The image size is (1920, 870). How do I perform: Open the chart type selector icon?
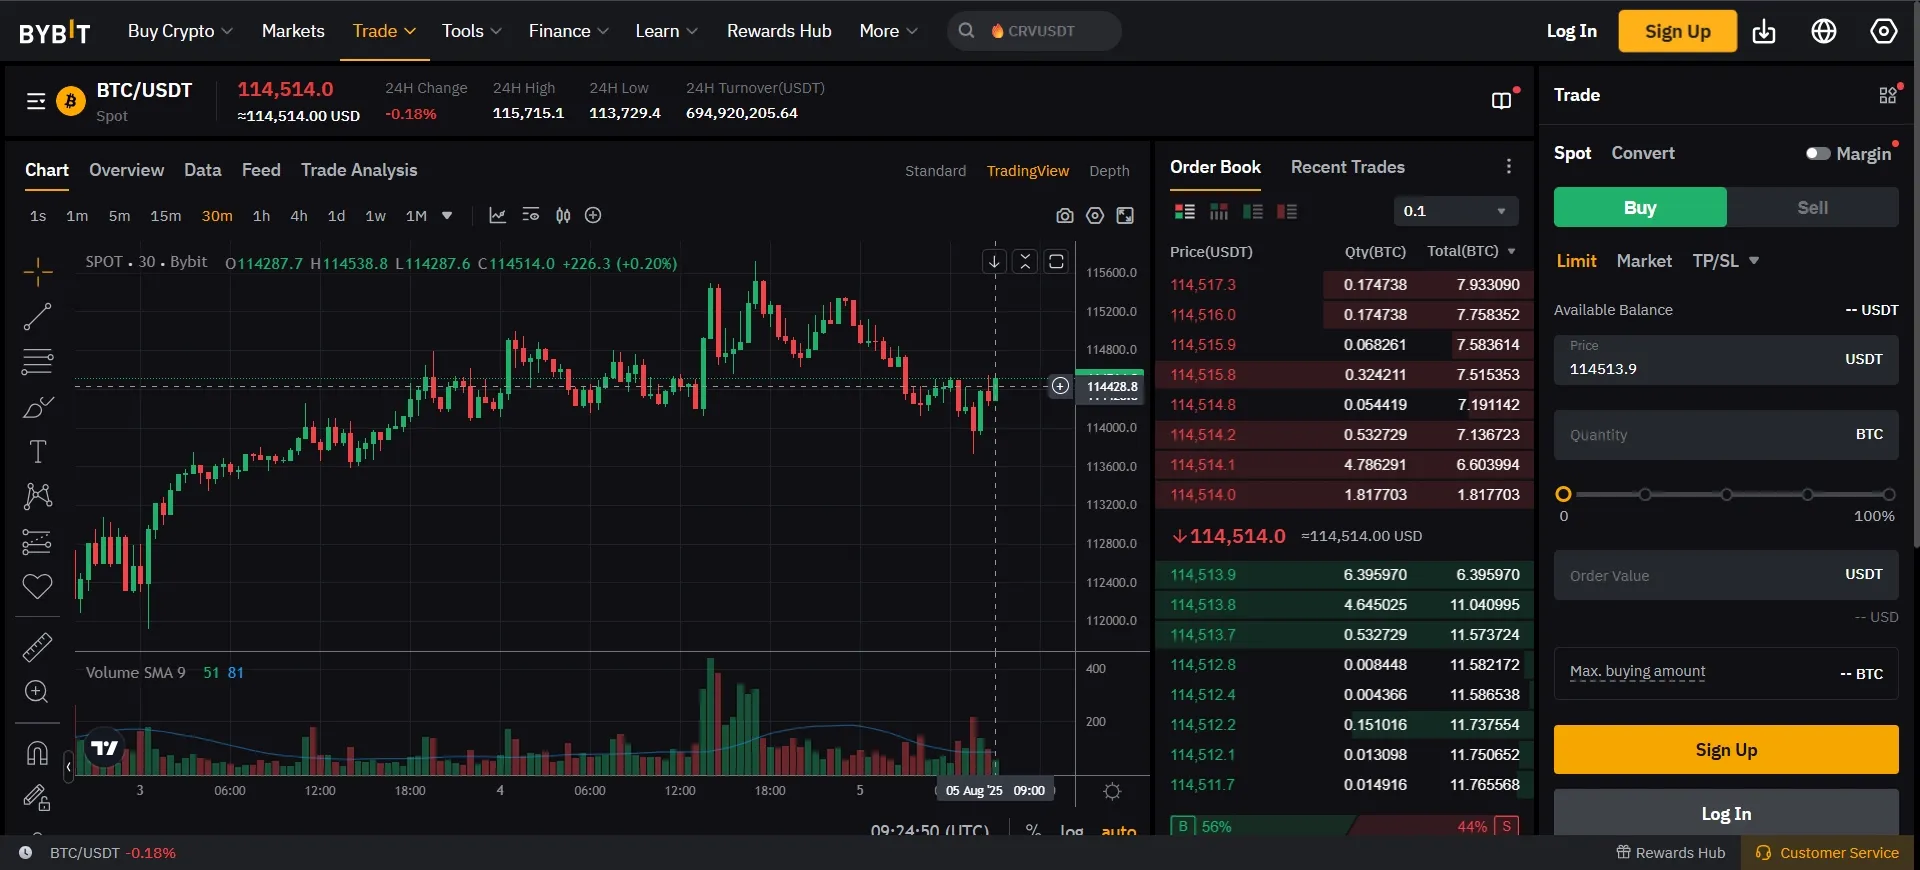(497, 215)
